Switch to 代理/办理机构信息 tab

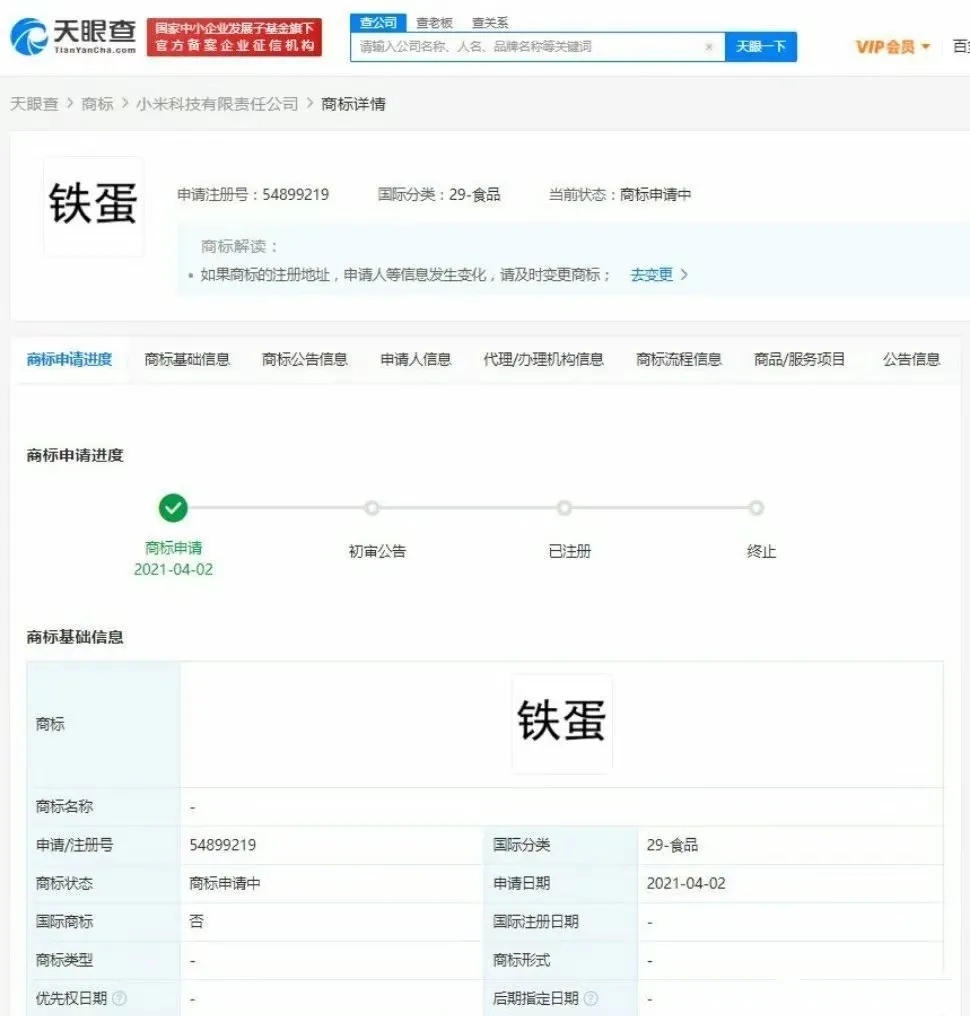[543, 360]
